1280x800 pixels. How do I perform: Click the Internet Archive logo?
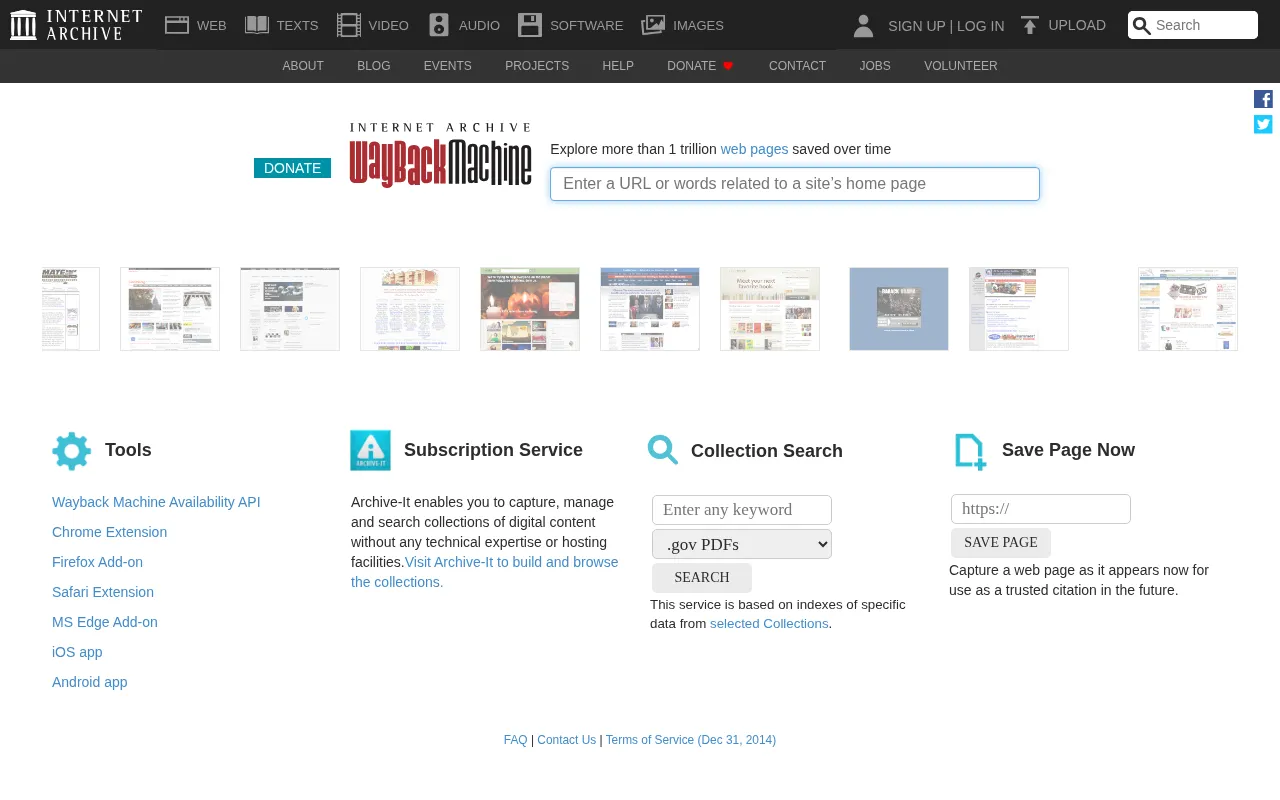pyautogui.click(x=76, y=25)
